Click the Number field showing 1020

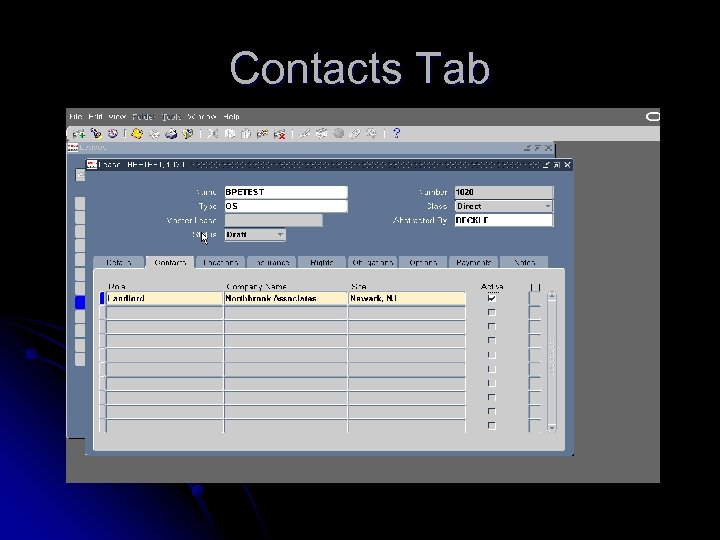(504, 192)
